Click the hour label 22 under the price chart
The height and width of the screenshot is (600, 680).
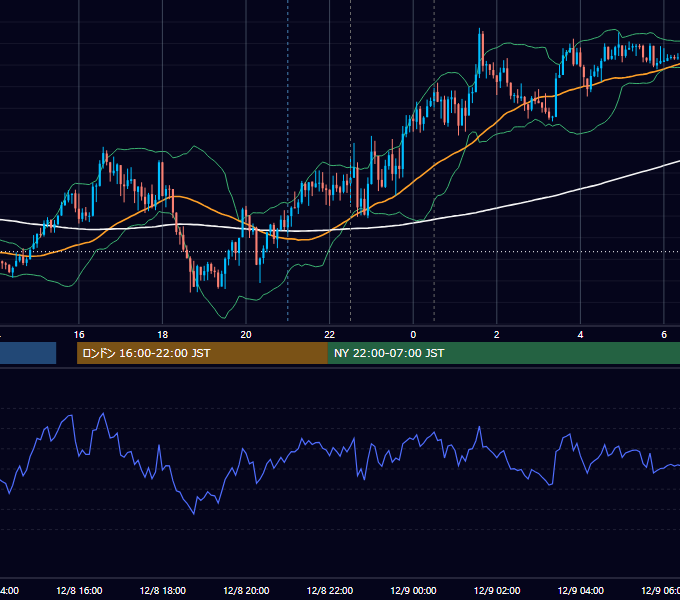point(330,335)
